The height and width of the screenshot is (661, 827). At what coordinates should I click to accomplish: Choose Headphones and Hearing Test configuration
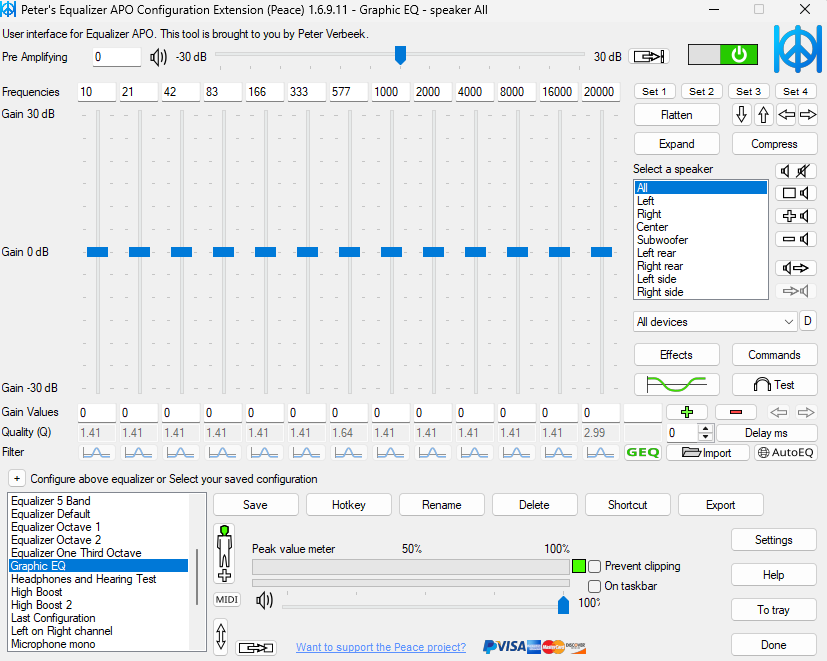click(x=99, y=579)
